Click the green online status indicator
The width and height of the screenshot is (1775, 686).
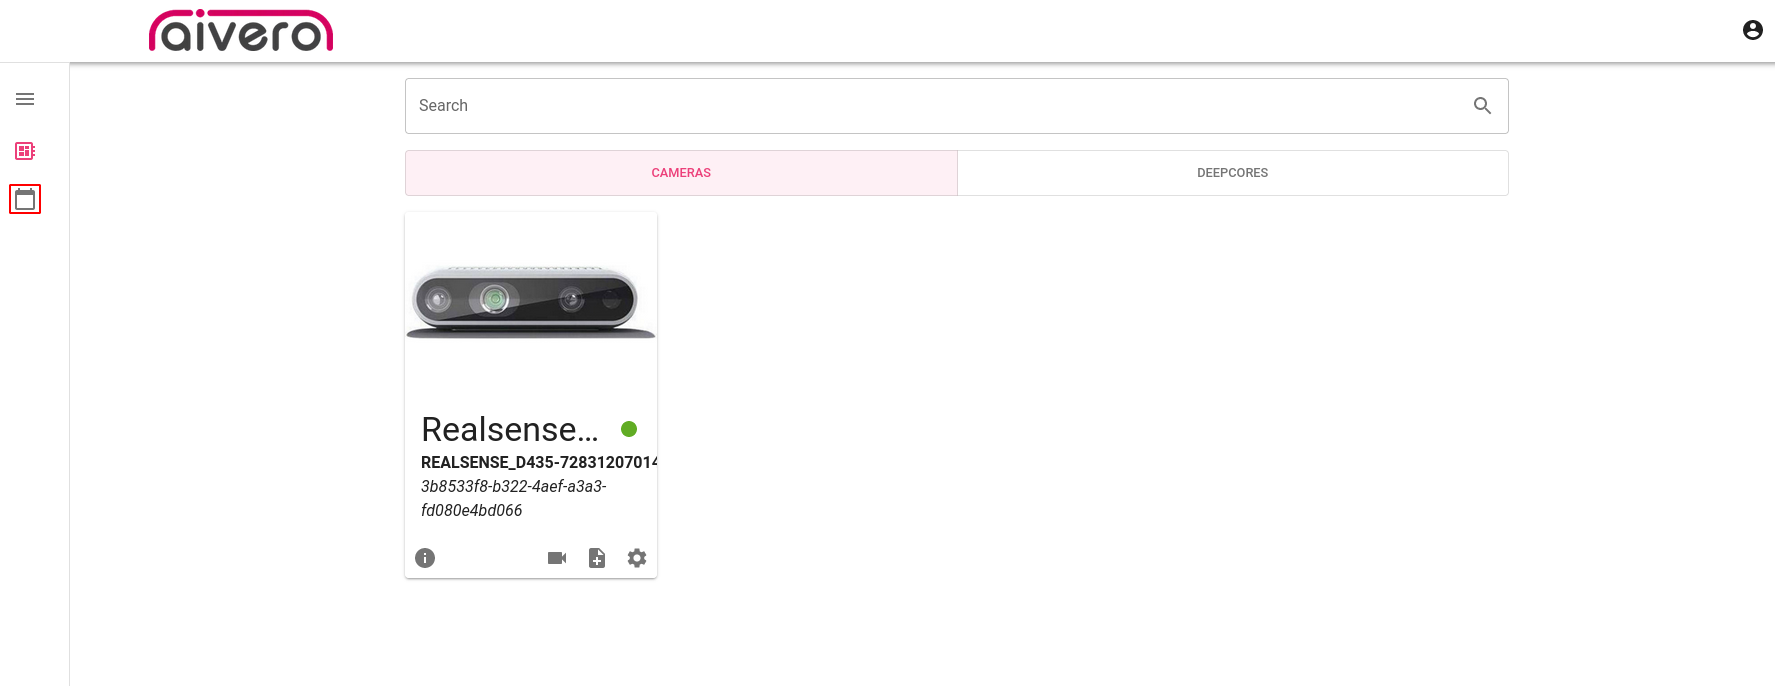tap(629, 429)
